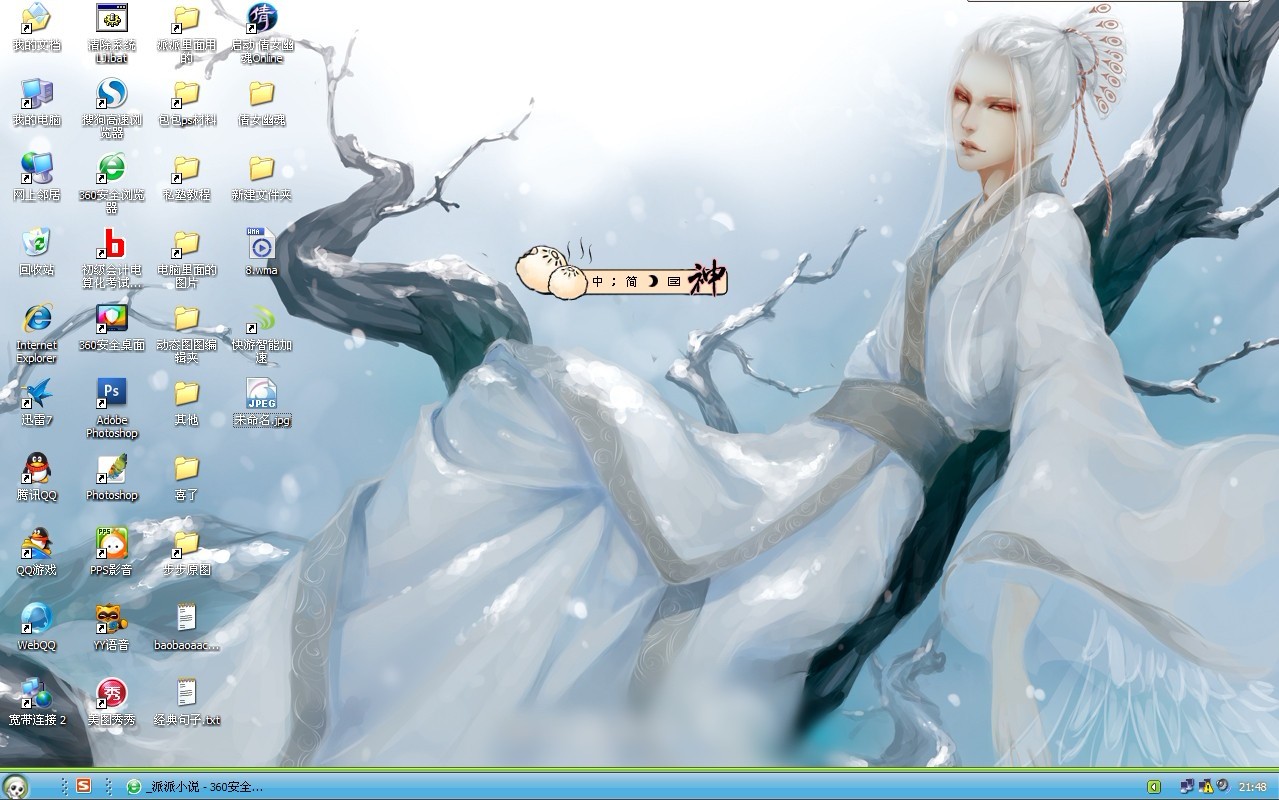Open 网上邻居 icon

[x=37, y=177]
